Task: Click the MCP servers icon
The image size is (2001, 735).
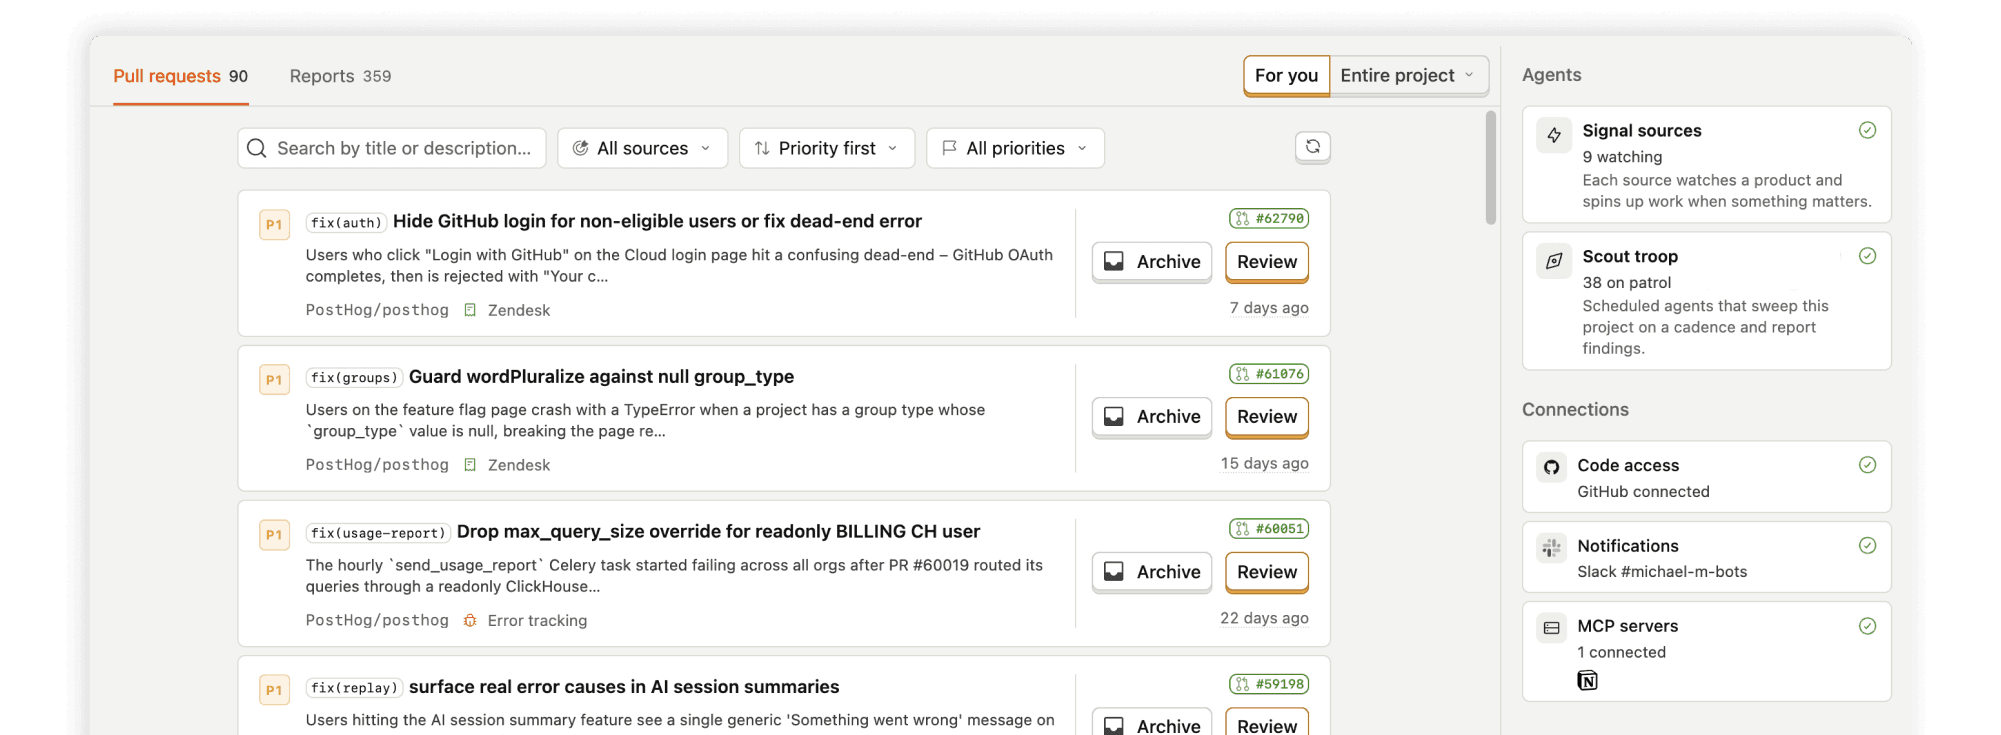Action: 1551,627
